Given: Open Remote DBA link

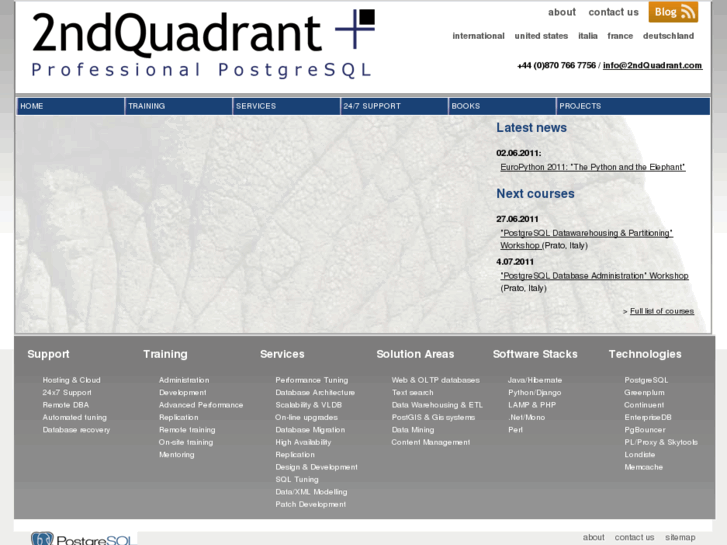Looking at the screenshot, I should [65, 405].
